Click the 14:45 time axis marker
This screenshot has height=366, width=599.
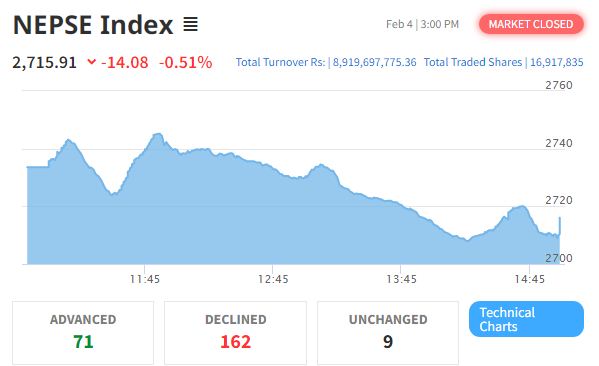pyautogui.click(x=529, y=279)
